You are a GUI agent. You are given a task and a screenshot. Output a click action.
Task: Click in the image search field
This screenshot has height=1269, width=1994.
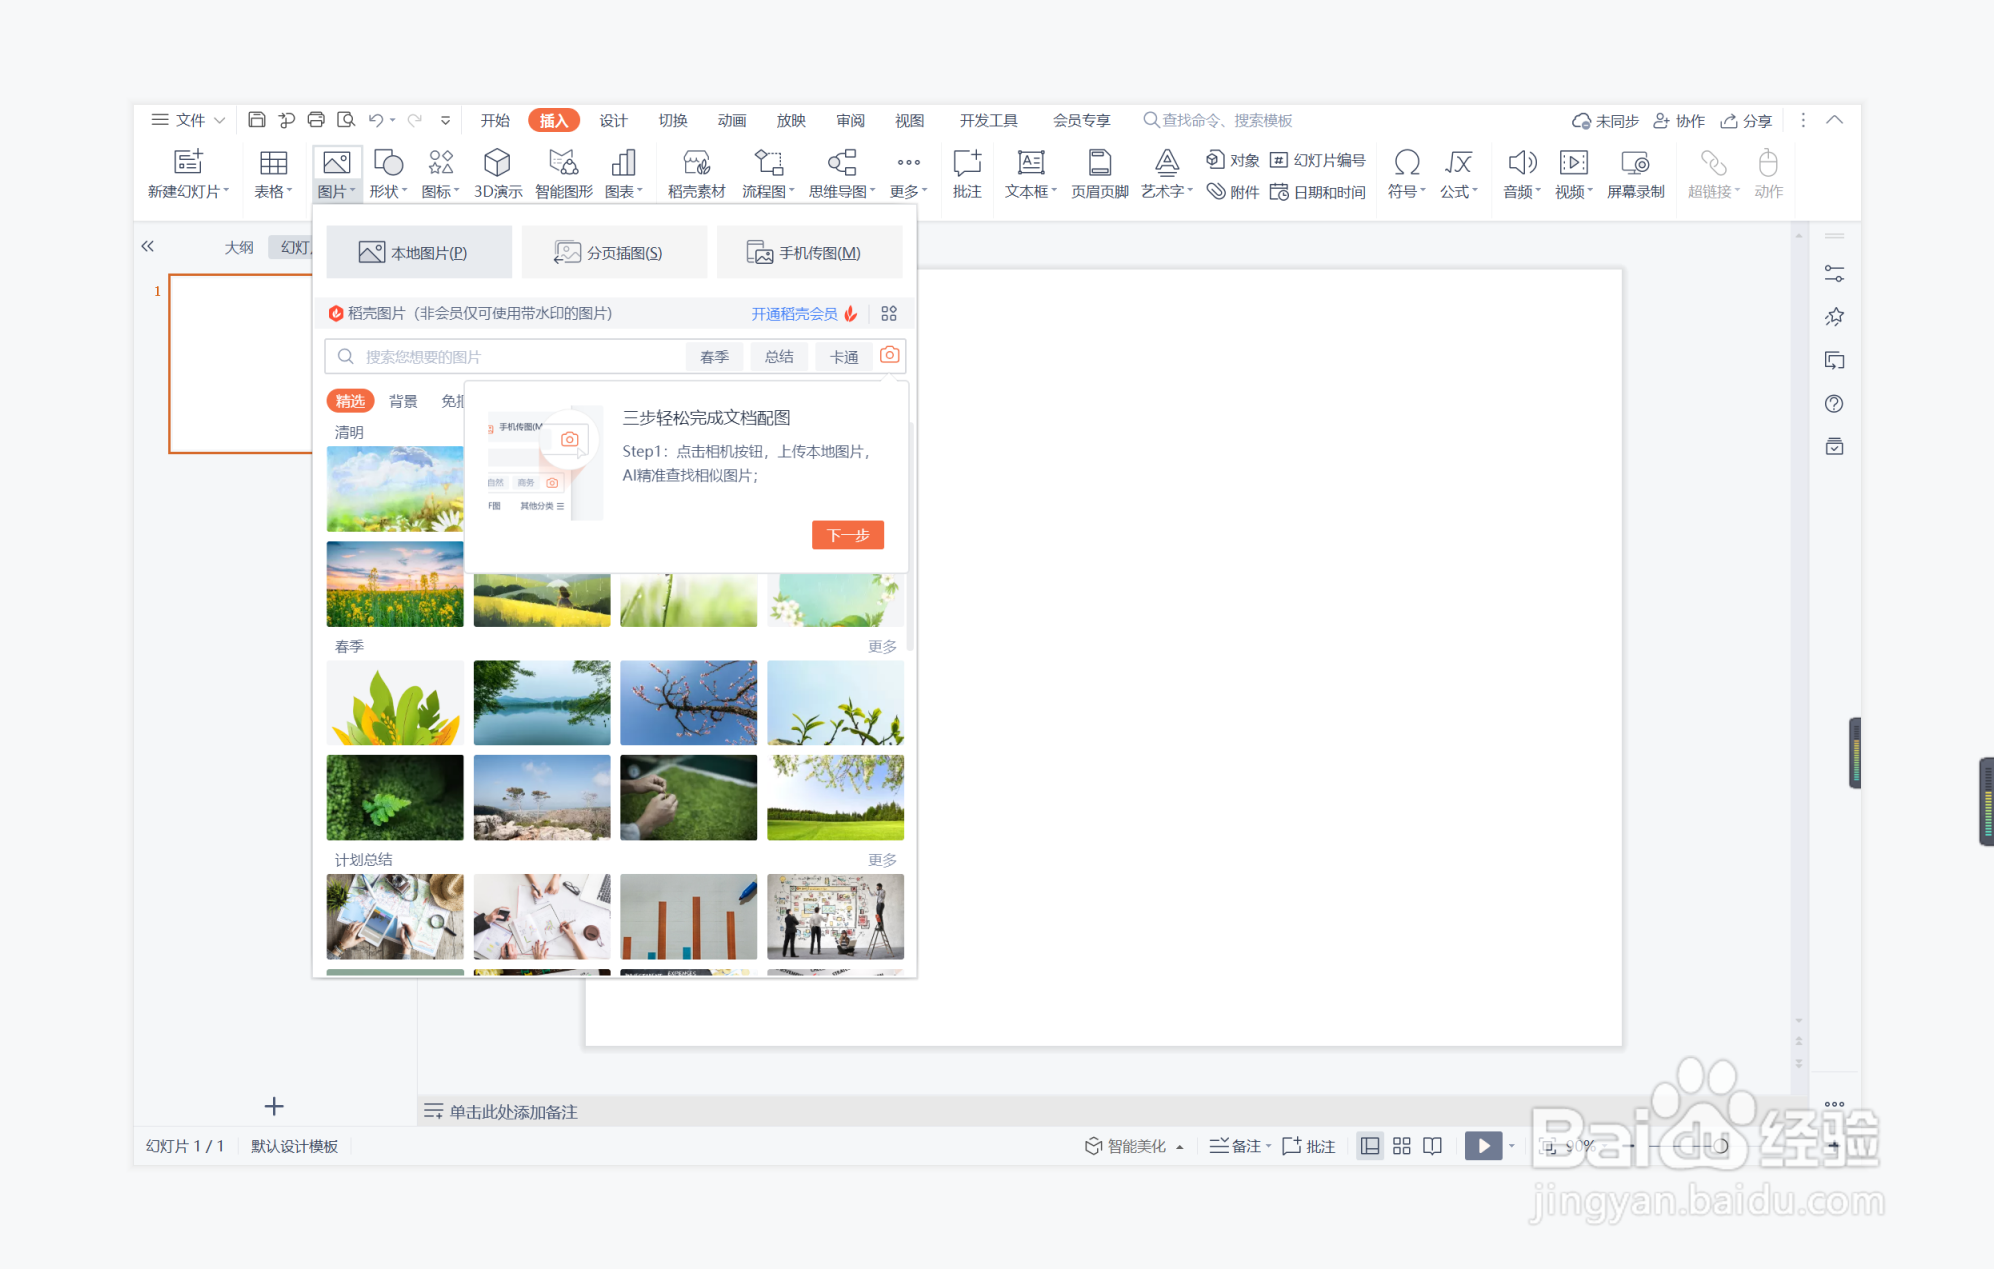505,357
